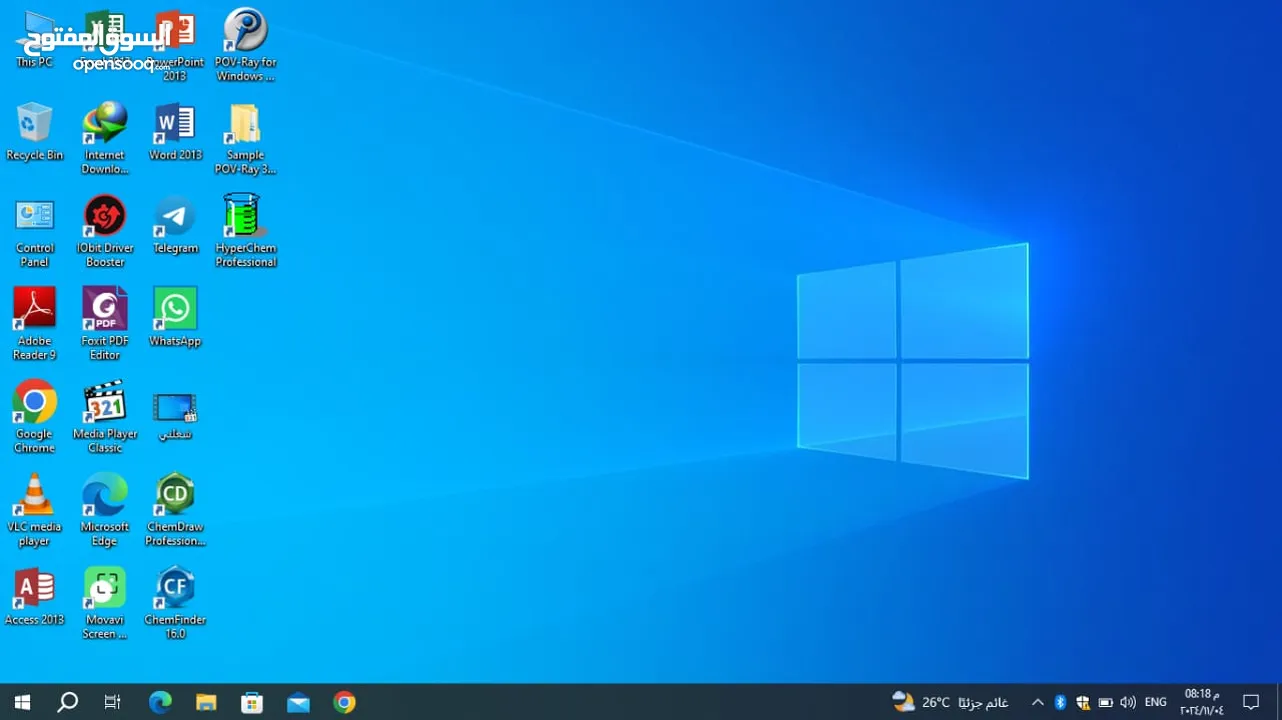Launch Movavi Screen Recorder shortcut

click(x=105, y=603)
